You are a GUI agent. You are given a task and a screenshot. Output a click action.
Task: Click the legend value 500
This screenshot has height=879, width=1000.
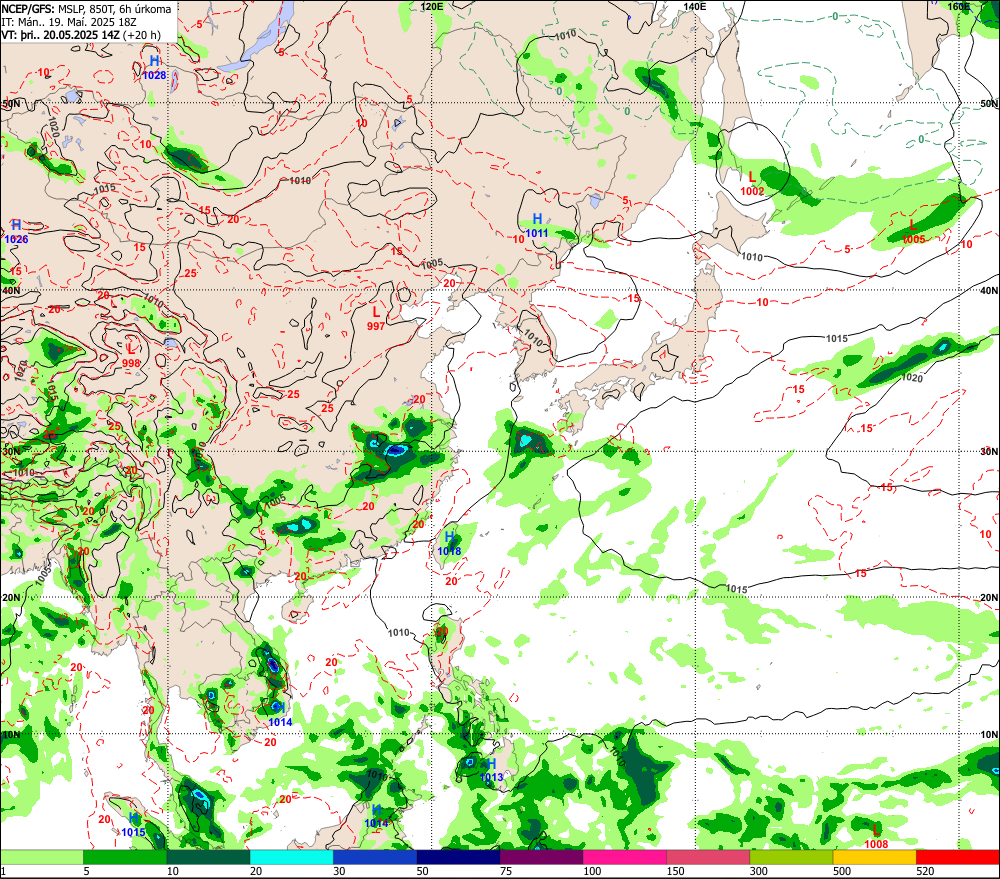click(x=842, y=871)
